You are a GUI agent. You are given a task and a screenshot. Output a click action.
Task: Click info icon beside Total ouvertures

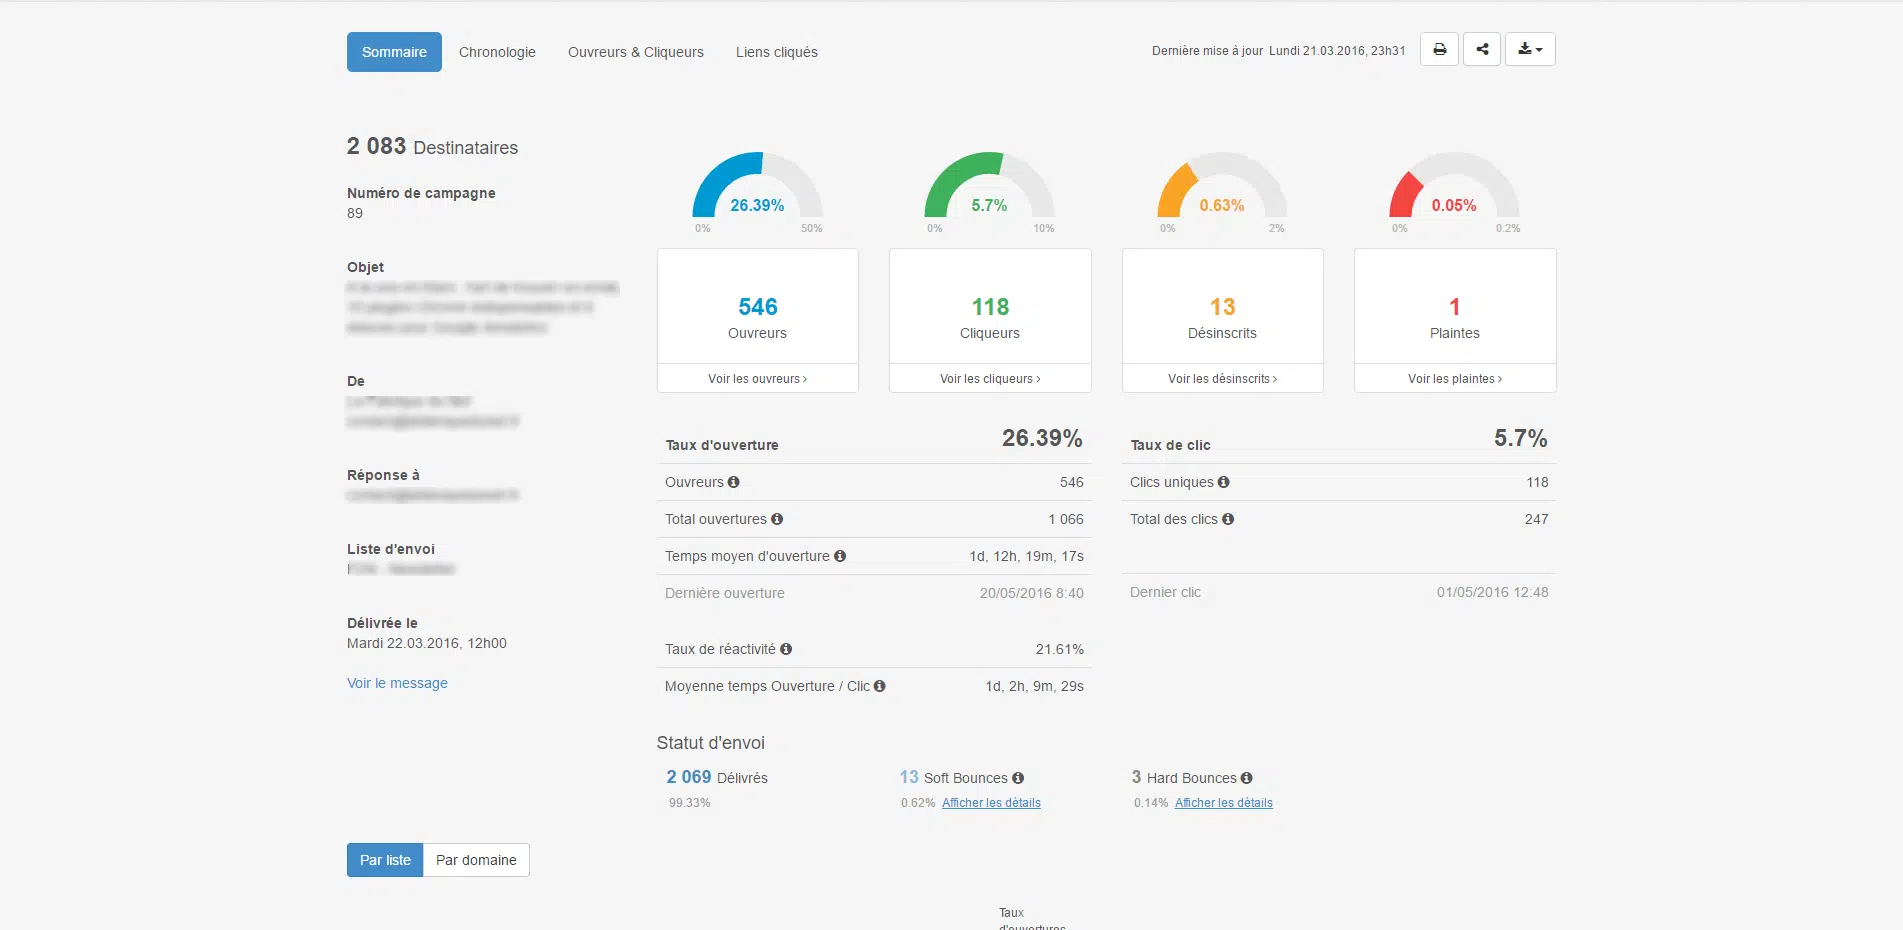coord(777,519)
